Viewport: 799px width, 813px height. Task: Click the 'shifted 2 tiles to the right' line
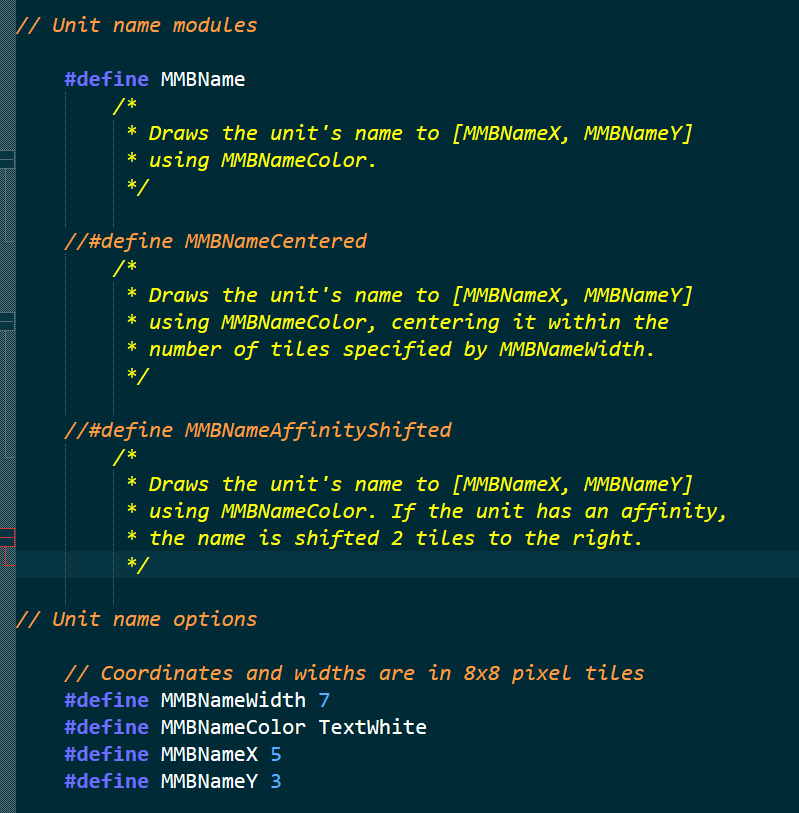395,538
